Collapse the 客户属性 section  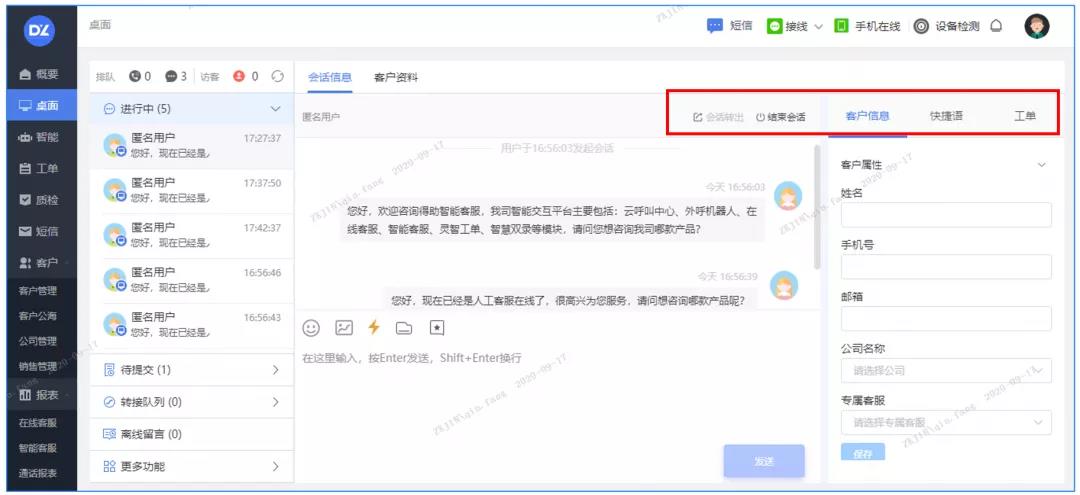tap(1042, 165)
